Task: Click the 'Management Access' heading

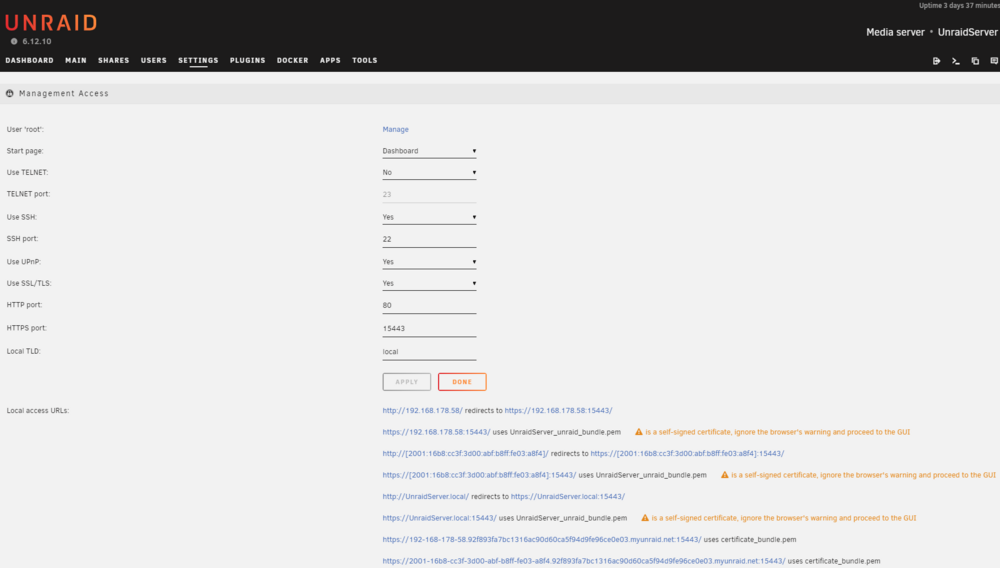Action: [x=64, y=93]
